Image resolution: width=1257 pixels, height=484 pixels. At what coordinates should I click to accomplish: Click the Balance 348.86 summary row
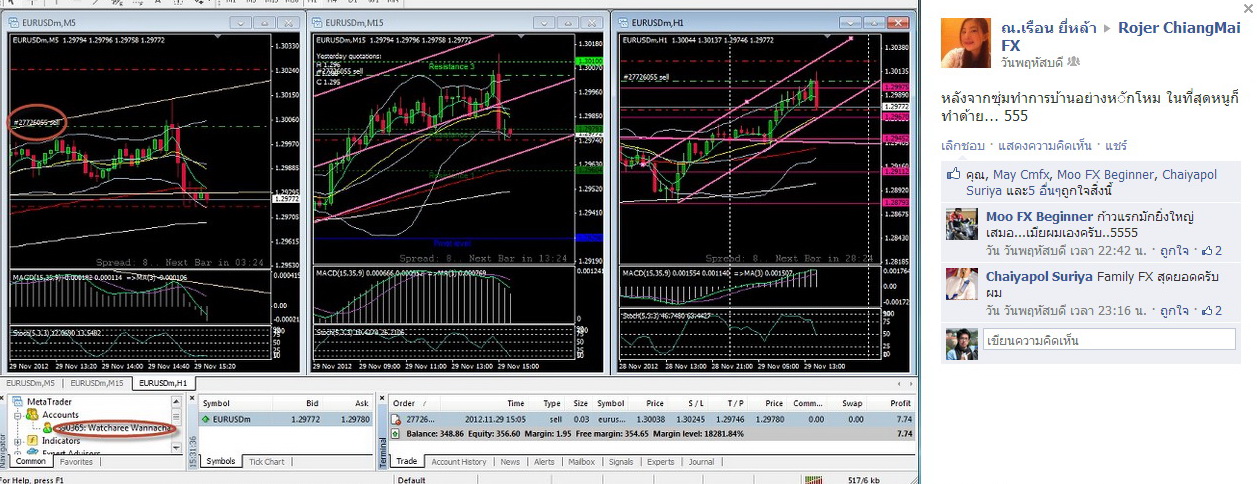[652, 434]
